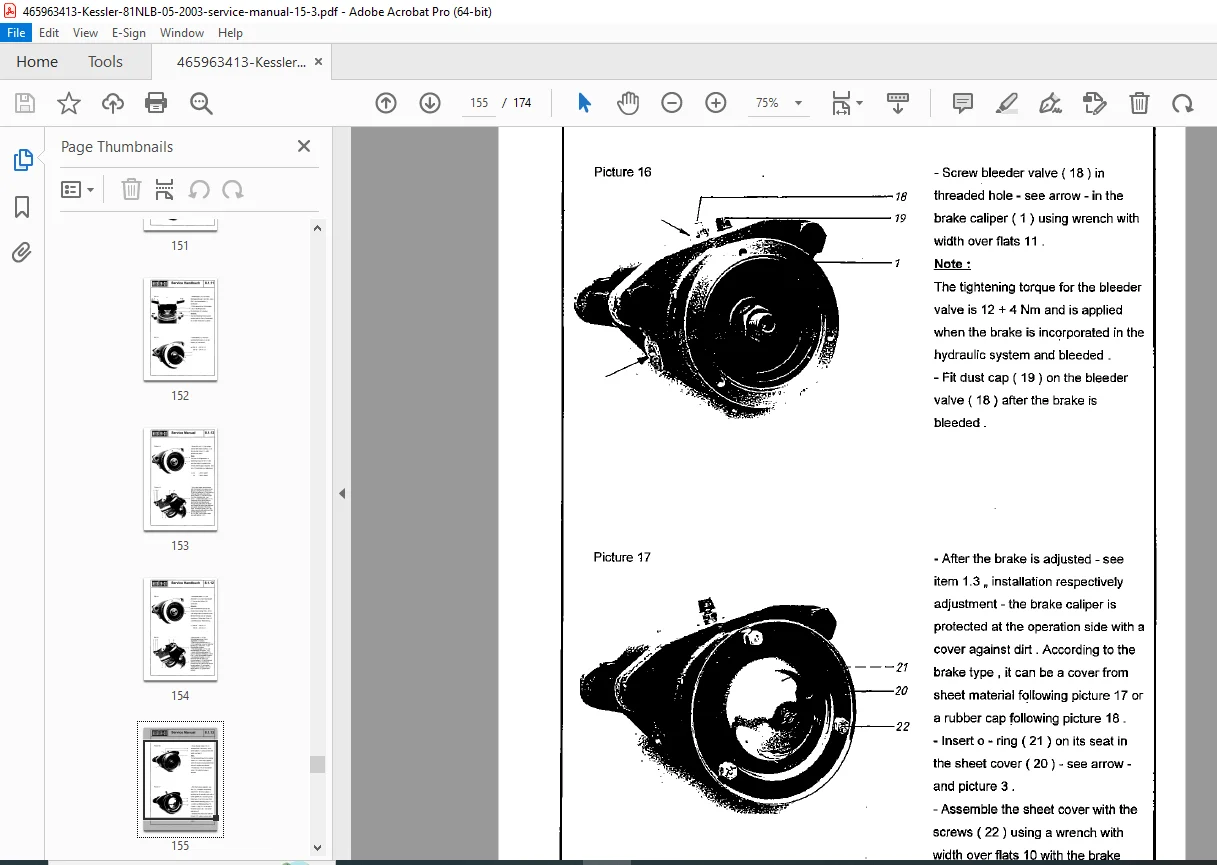Rotate thumbnails counterclockwise in the panel
Screen dimensions: 1217x865
[199, 190]
